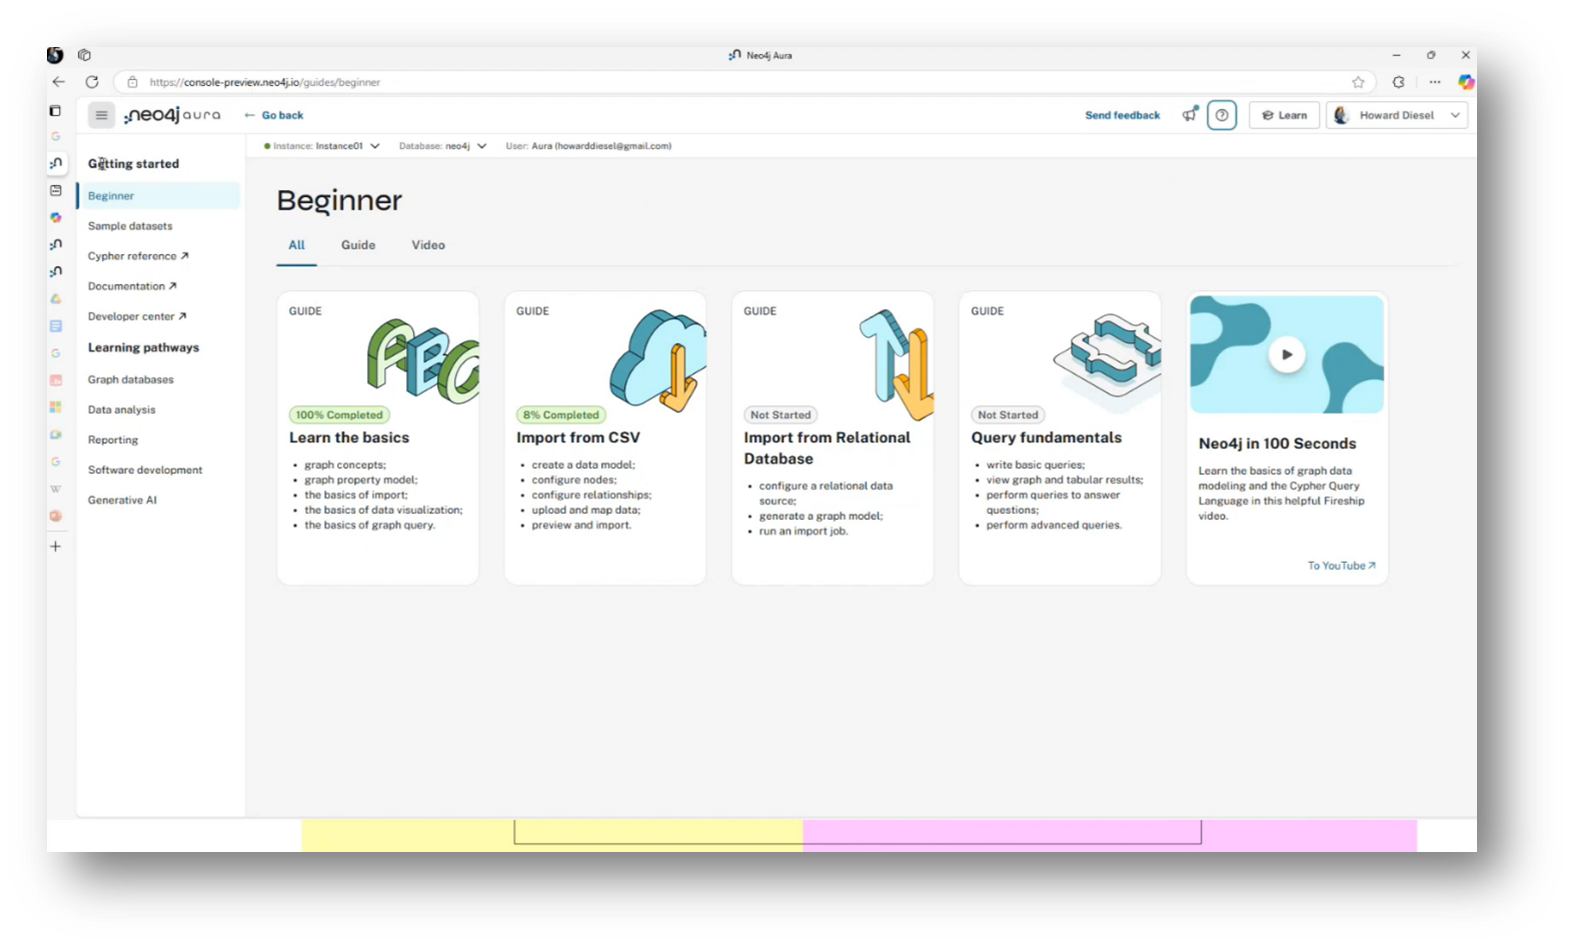The width and height of the screenshot is (1572, 947).
Task: Open the Howard Diesel account dropdown arrow
Action: pos(1455,115)
